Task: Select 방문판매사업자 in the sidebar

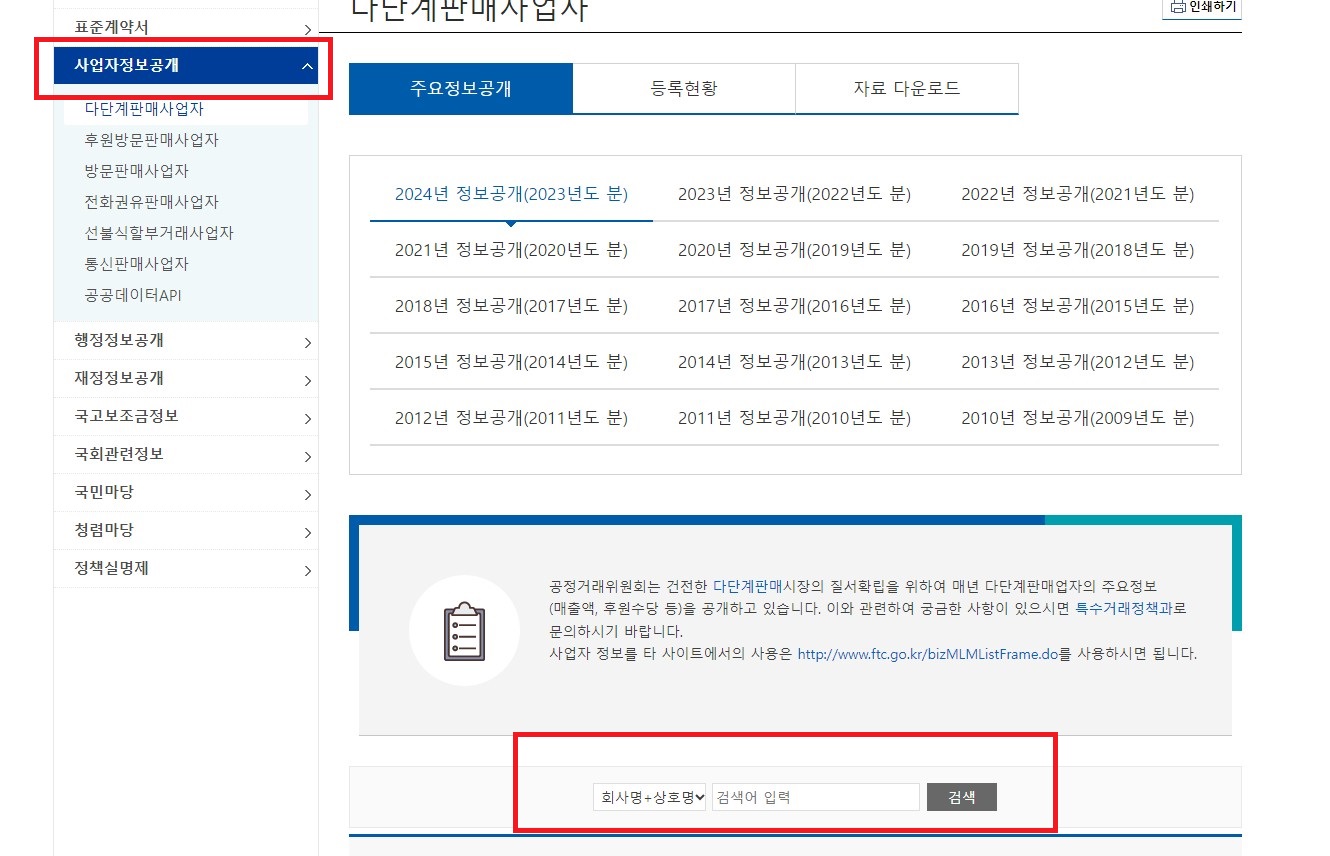Action: [x=137, y=171]
